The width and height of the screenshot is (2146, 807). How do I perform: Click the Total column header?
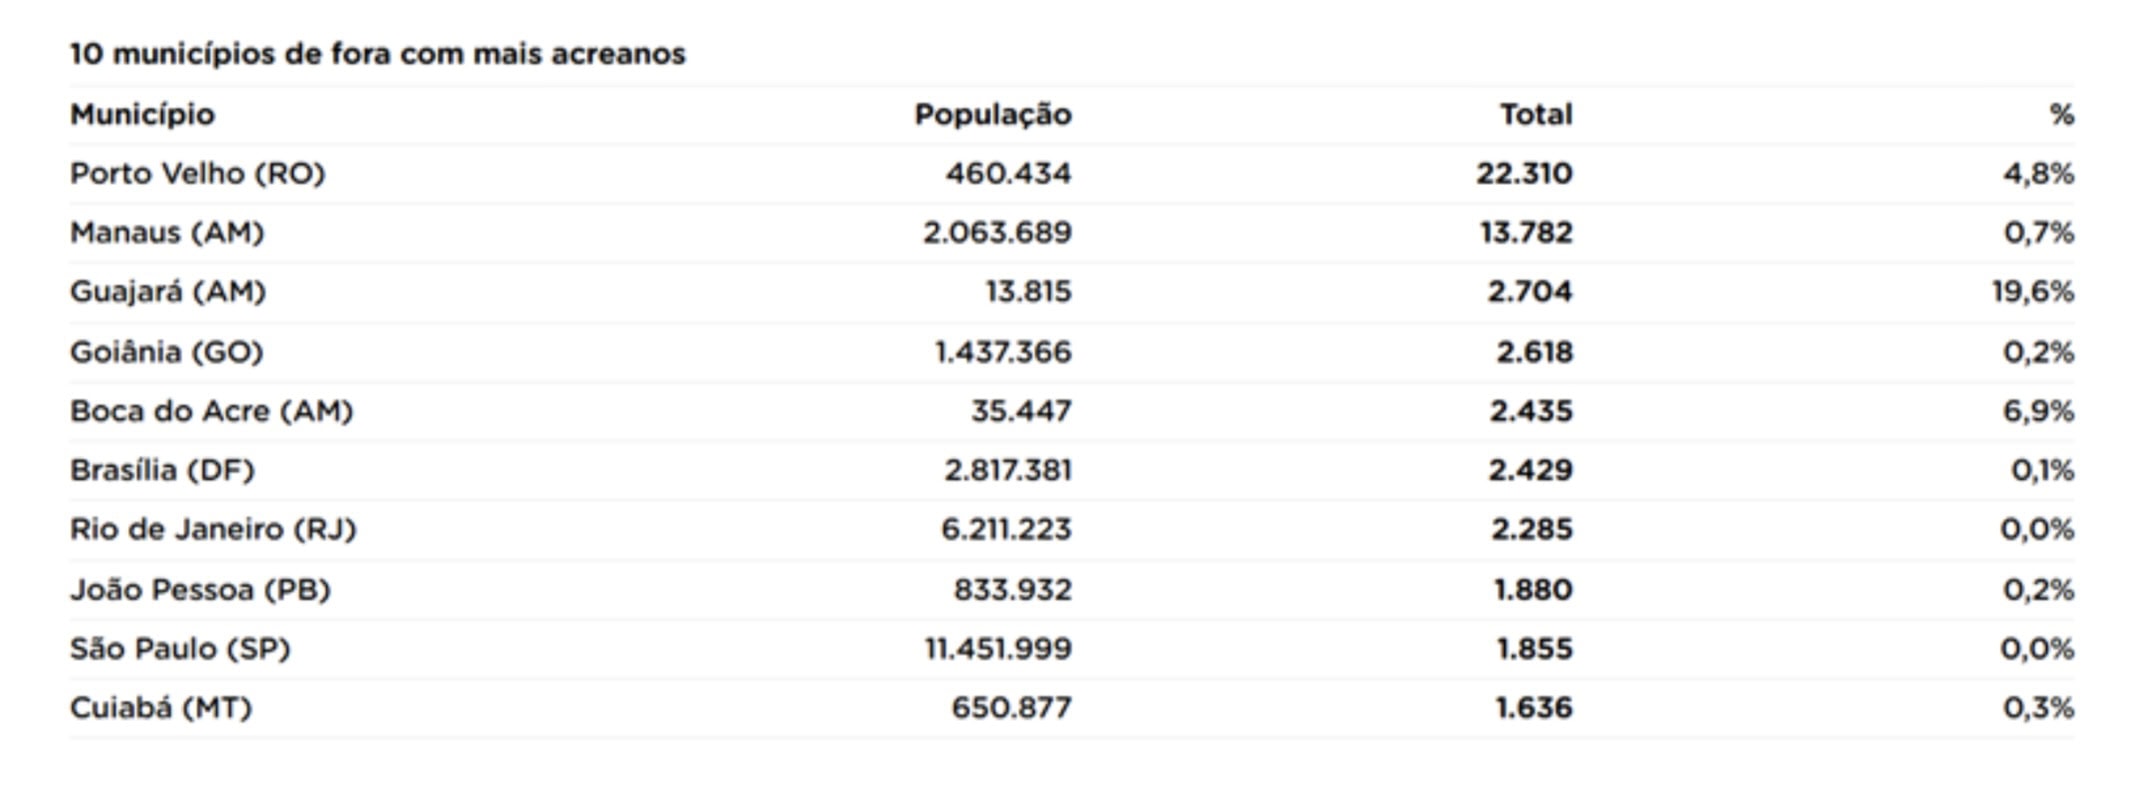pos(1535,115)
